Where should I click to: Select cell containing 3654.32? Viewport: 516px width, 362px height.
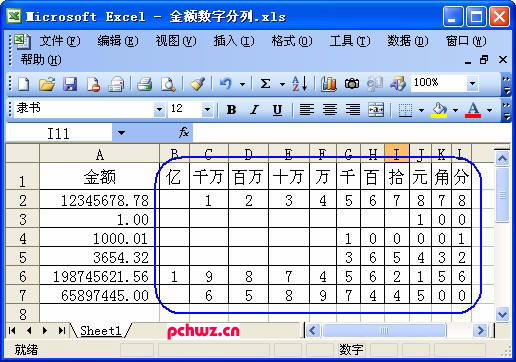pos(99,257)
